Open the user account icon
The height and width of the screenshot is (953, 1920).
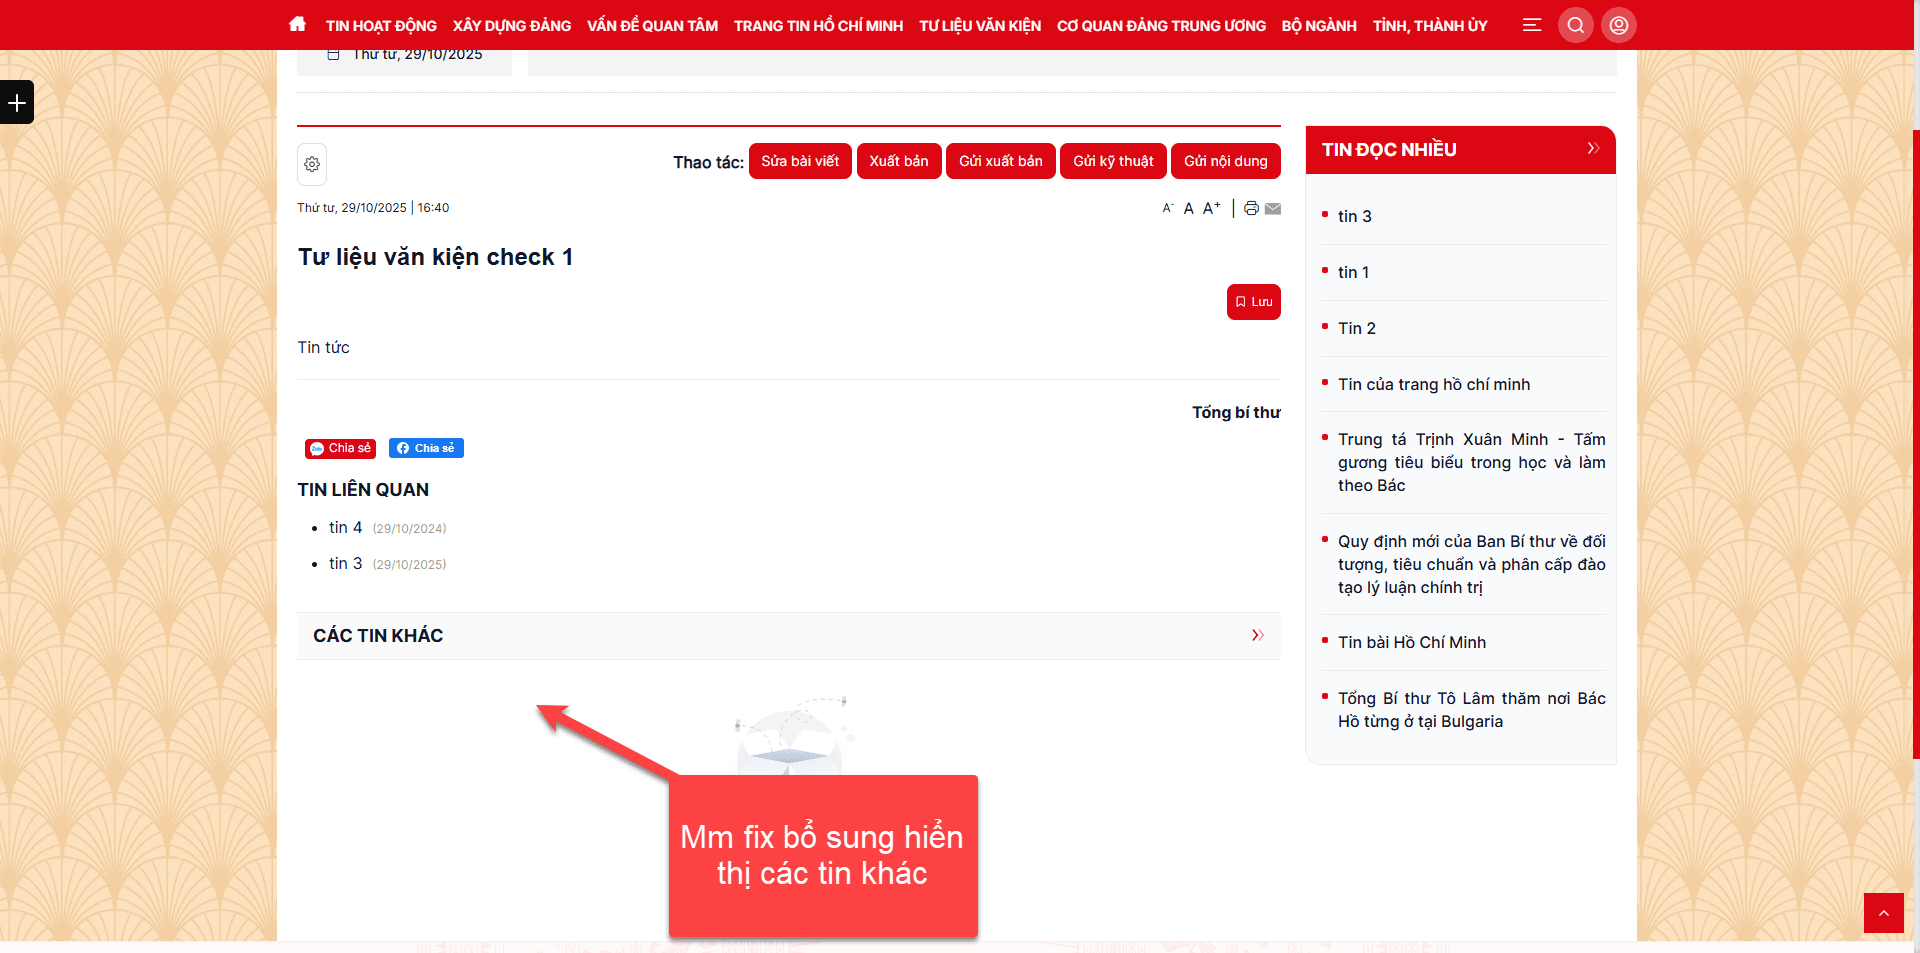click(x=1618, y=25)
